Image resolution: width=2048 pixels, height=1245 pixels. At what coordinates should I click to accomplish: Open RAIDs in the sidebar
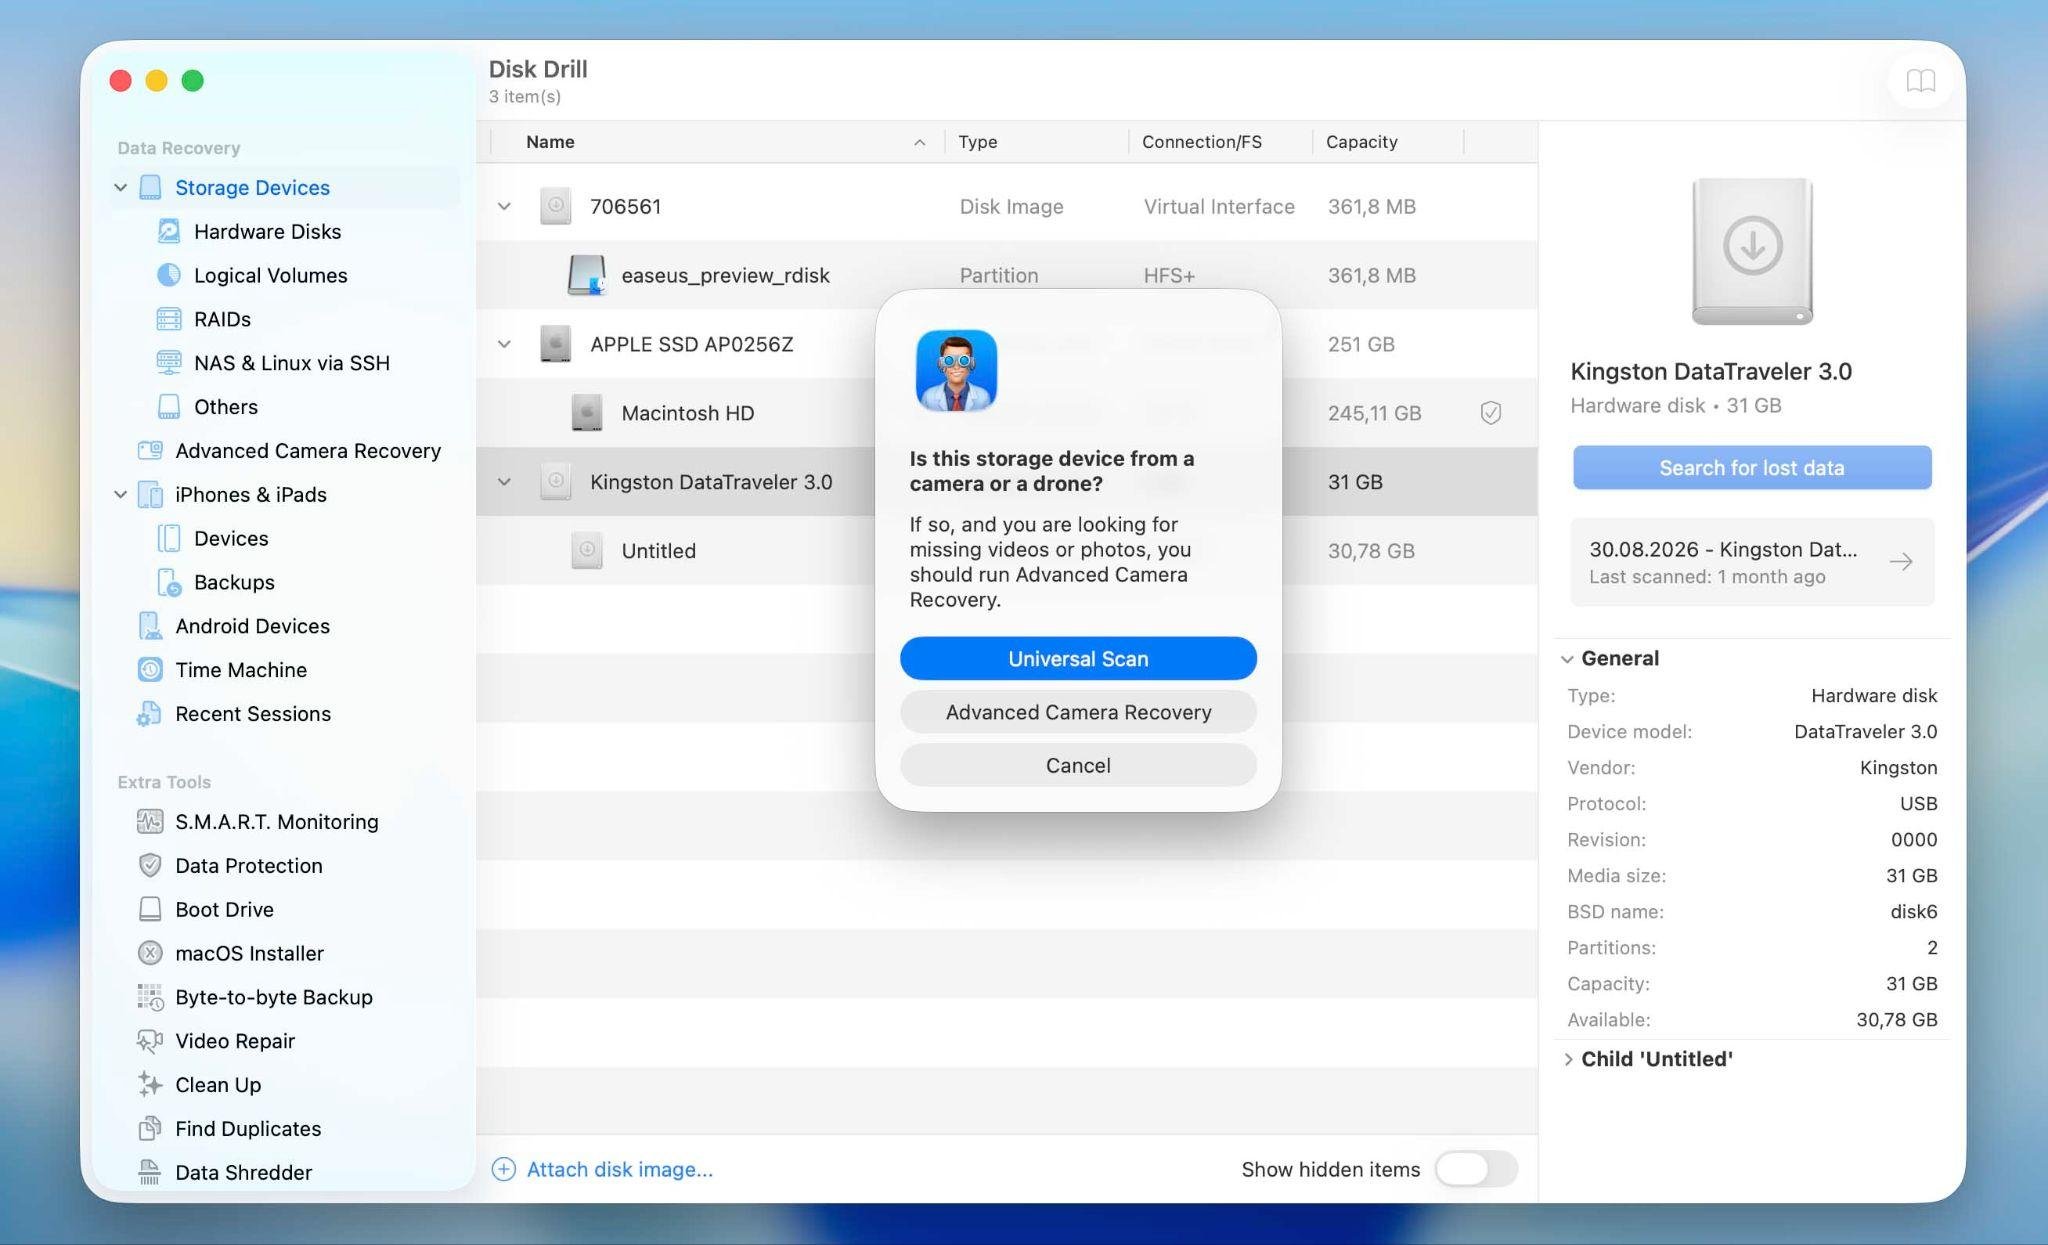pyautogui.click(x=222, y=319)
